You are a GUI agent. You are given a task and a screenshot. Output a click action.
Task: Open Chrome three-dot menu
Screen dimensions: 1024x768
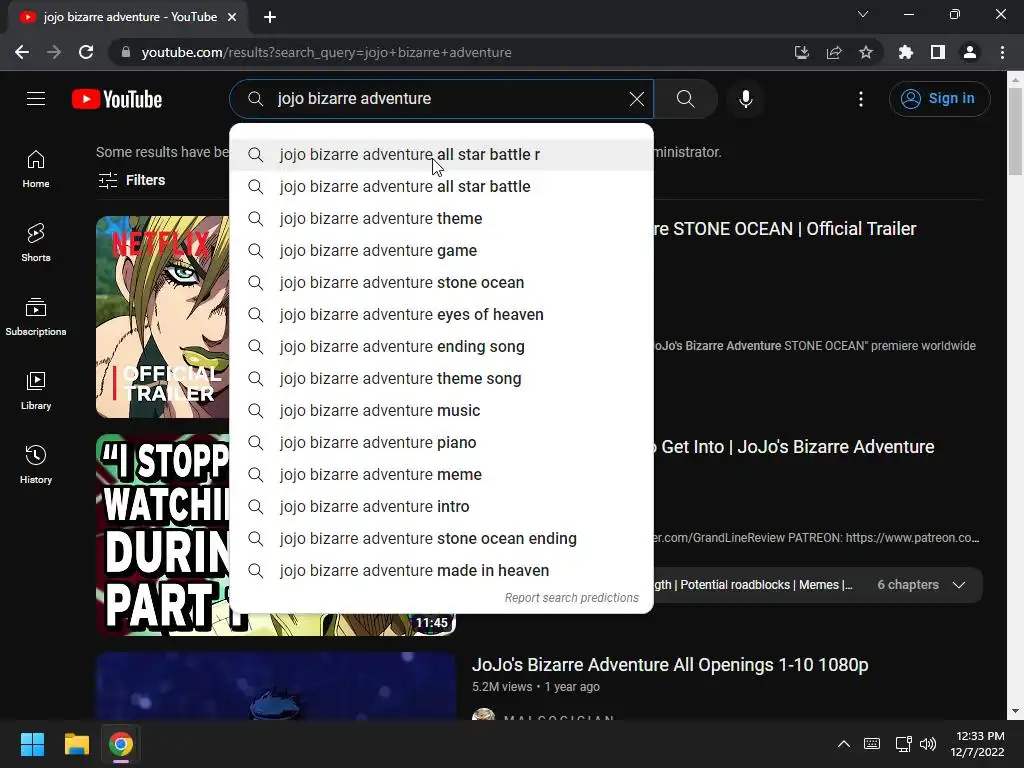pyautogui.click(x=1002, y=52)
